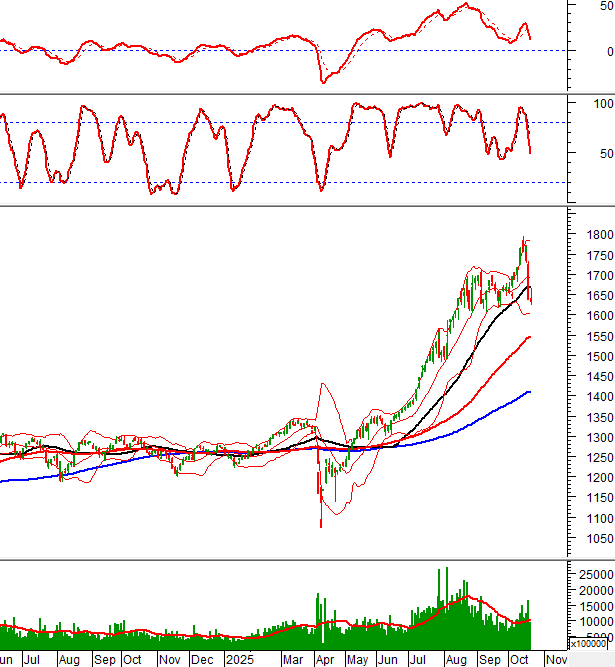Click the May label on the time axis

point(357,660)
